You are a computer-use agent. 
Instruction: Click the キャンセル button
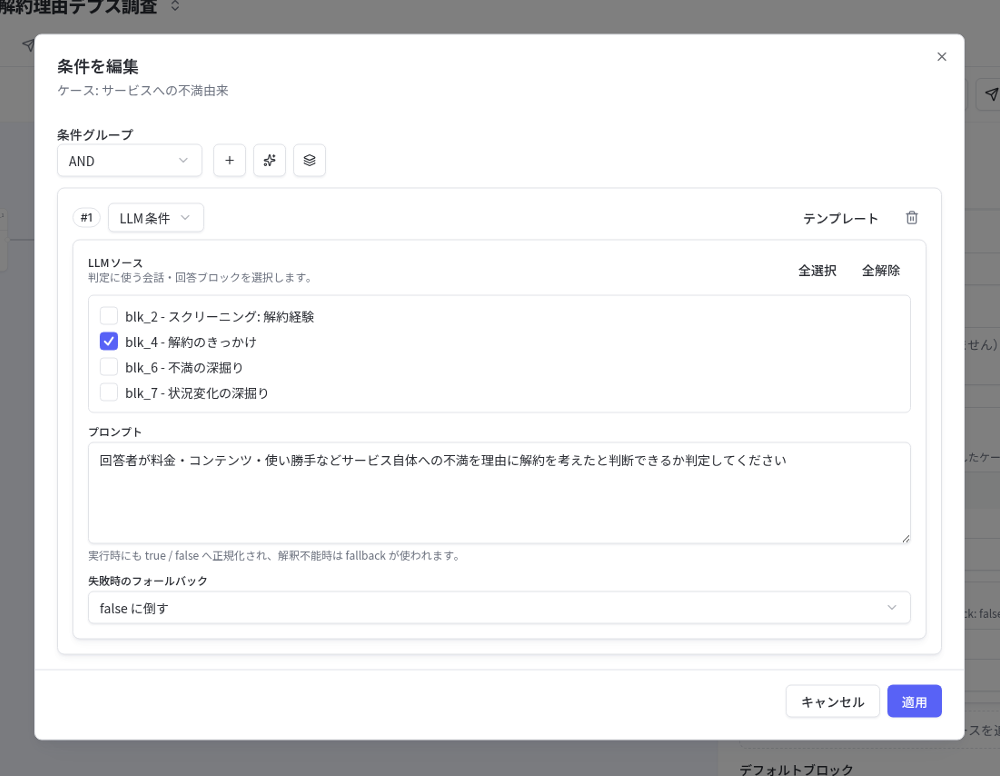(x=832, y=701)
